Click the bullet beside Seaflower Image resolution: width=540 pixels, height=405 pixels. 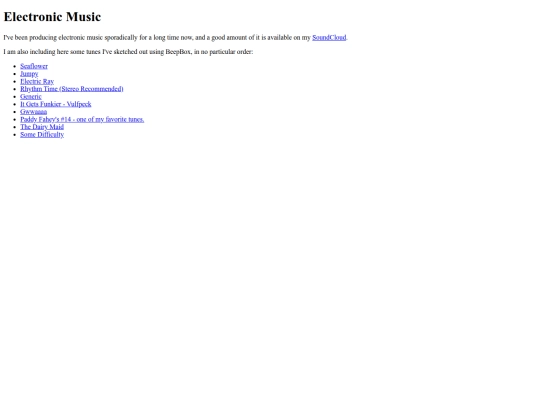[15, 66]
